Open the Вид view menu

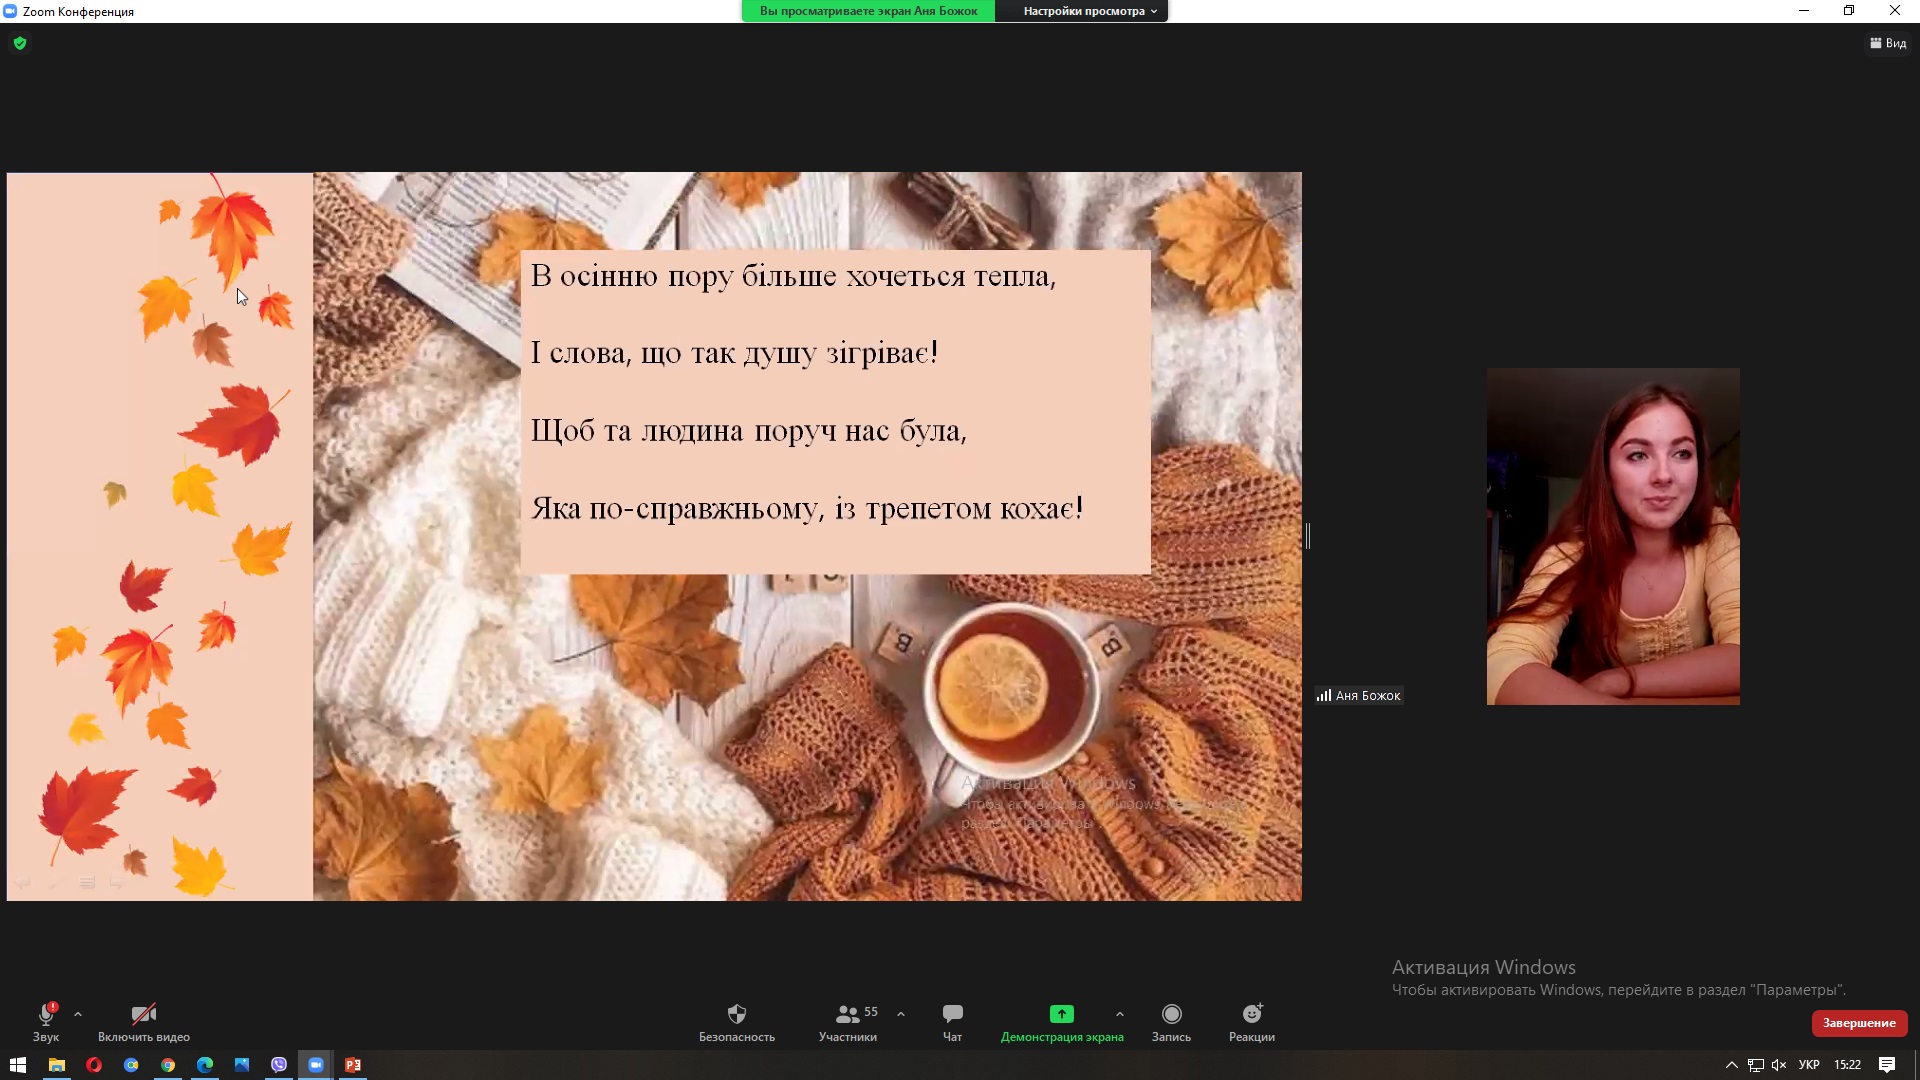coord(1888,43)
